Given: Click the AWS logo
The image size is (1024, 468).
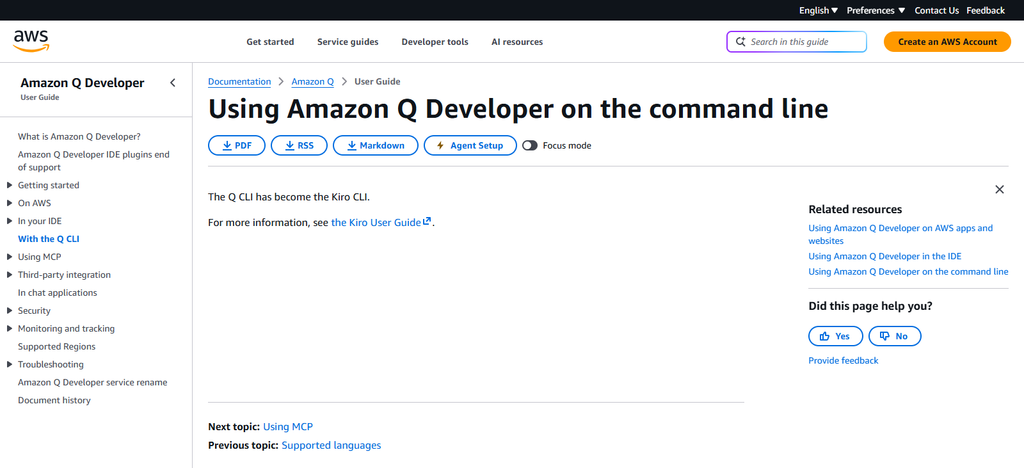Looking at the screenshot, I should (x=31, y=40).
